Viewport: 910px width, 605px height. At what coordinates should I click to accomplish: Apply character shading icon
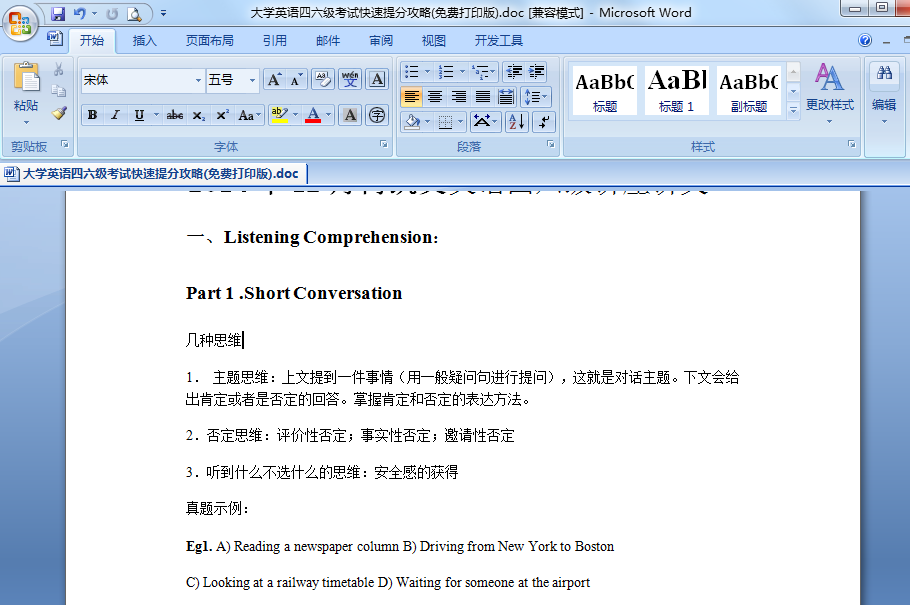click(x=350, y=115)
